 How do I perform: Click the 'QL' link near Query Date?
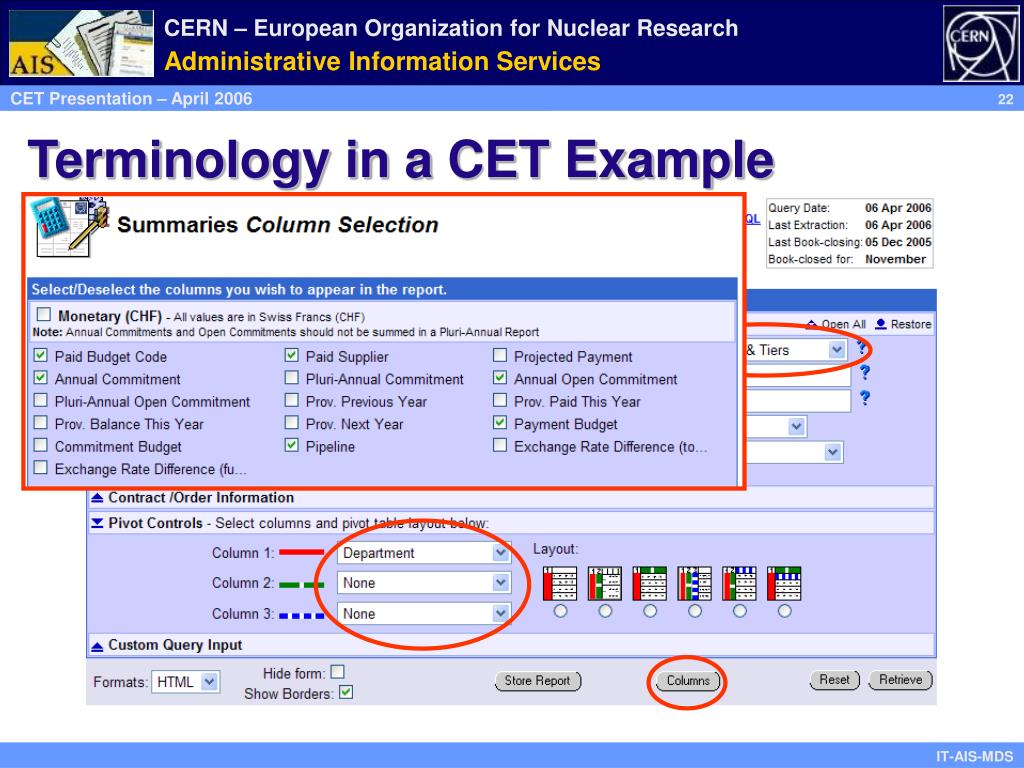click(x=753, y=219)
